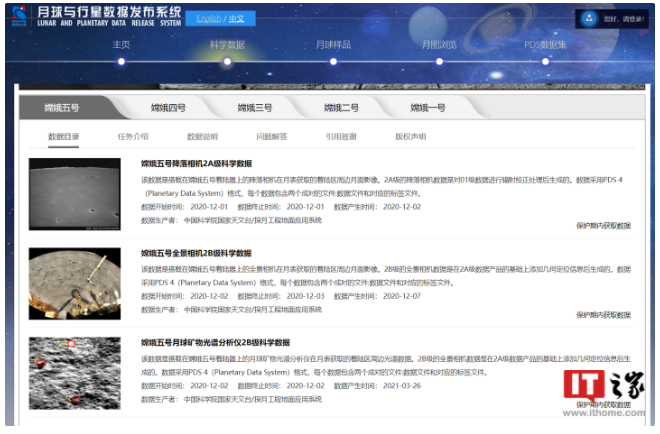Open the 科学数据 navigation menu
The height and width of the screenshot is (434, 660).
(x=227, y=45)
